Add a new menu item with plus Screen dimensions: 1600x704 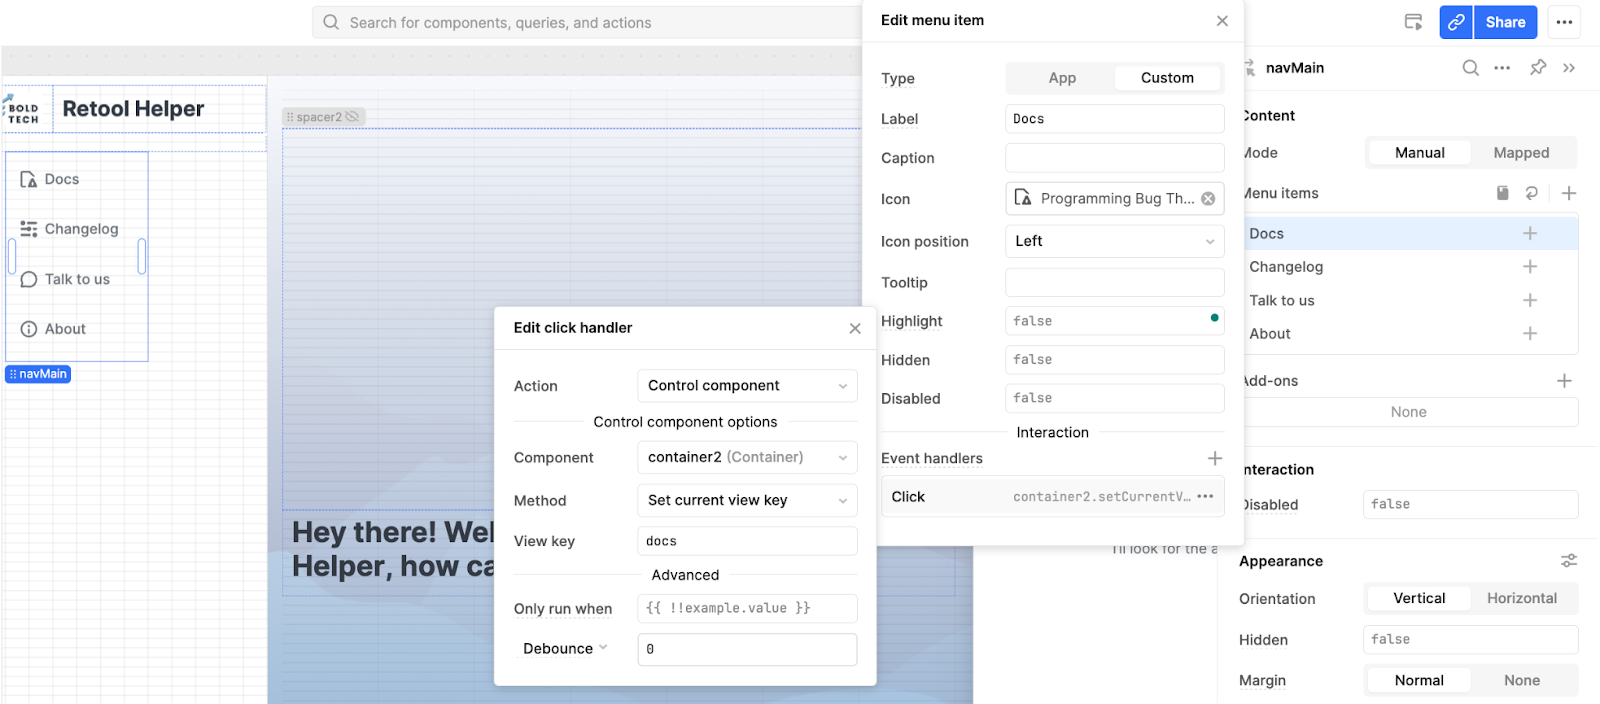[x=1569, y=193]
